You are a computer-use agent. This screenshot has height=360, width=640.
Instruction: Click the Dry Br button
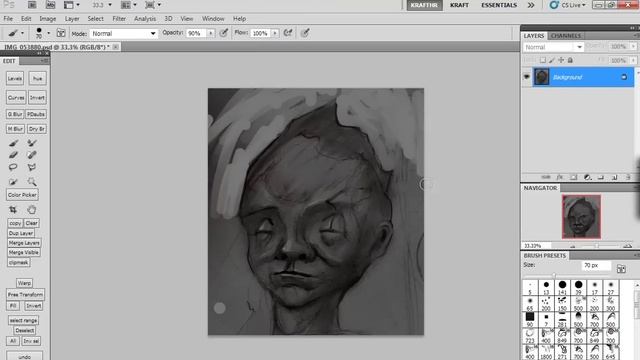coord(37,129)
